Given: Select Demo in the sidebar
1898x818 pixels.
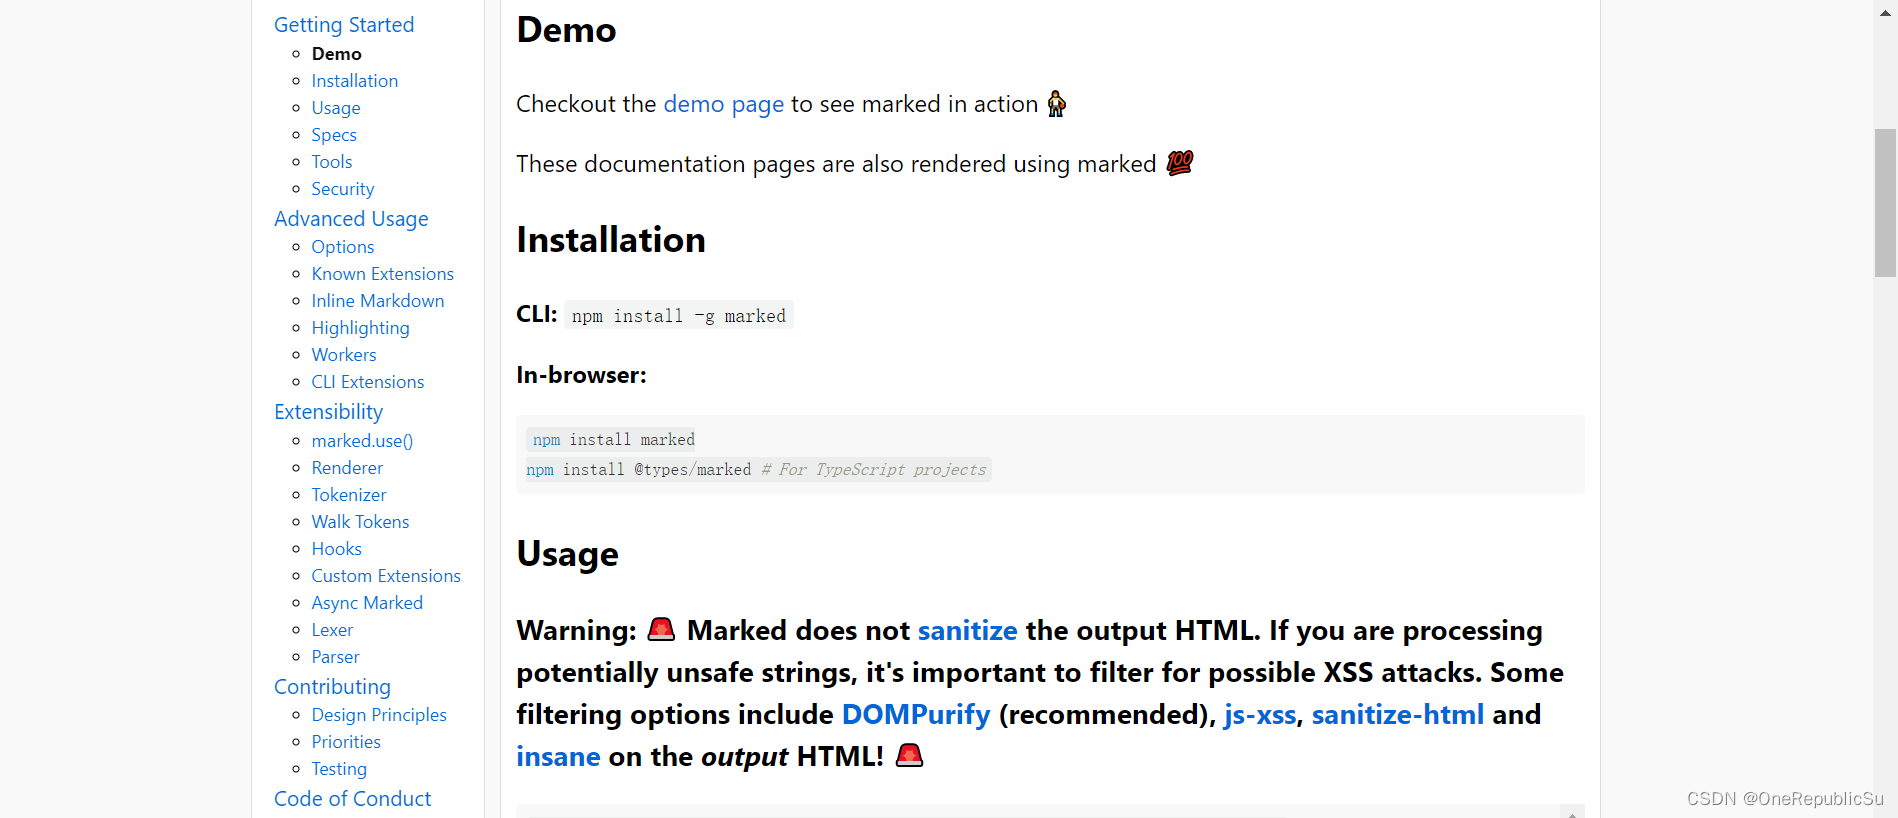Looking at the screenshot, I should point(337,54).
